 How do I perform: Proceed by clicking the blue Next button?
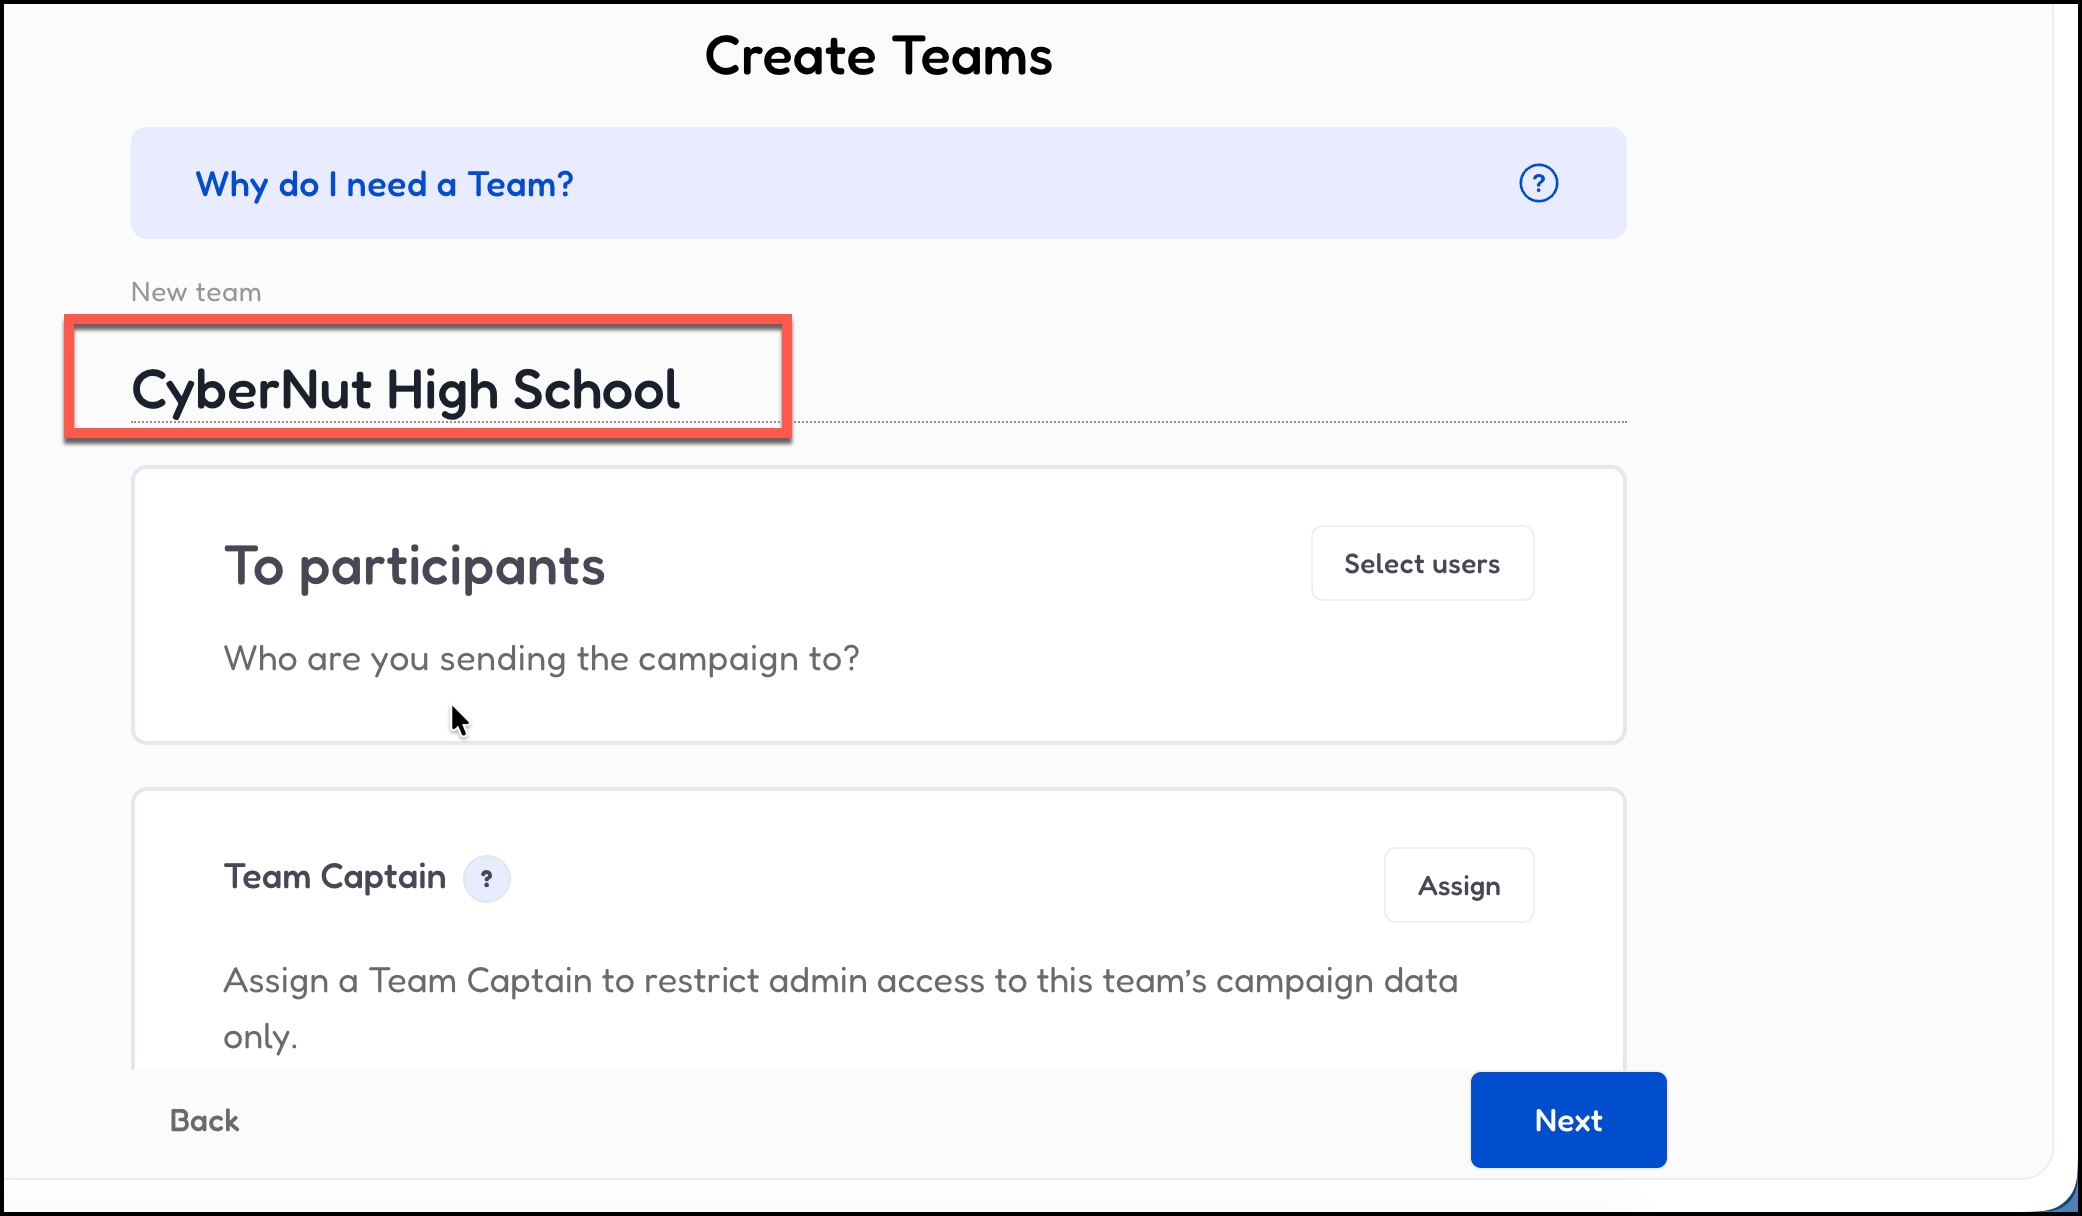(x=1567, y=1120)
